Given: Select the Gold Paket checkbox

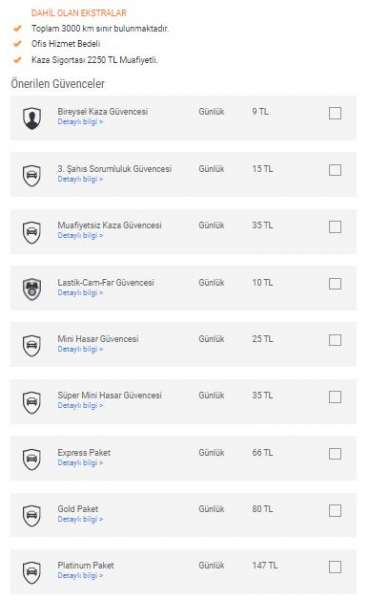Looking at the screenshot, I should click(x=335, y=510).
